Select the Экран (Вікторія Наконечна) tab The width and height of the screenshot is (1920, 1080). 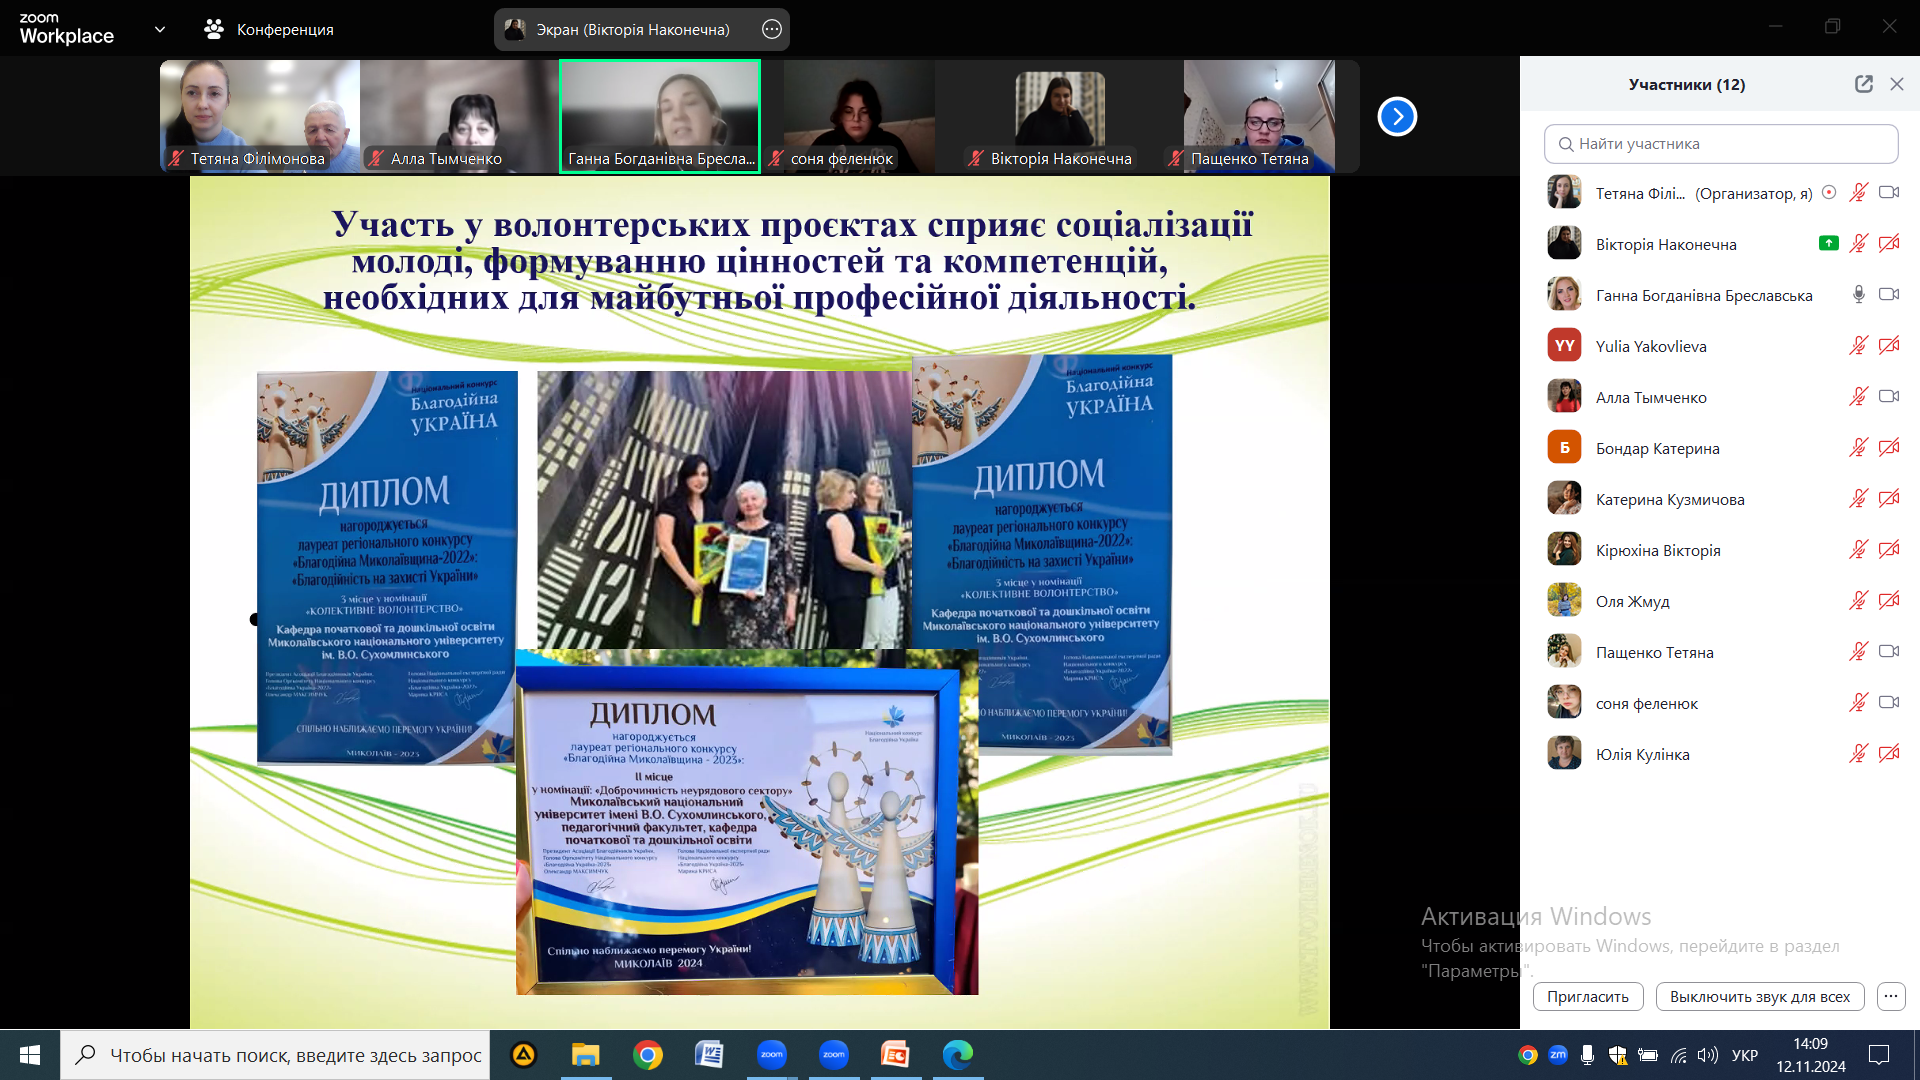click(x=632, y=30)
